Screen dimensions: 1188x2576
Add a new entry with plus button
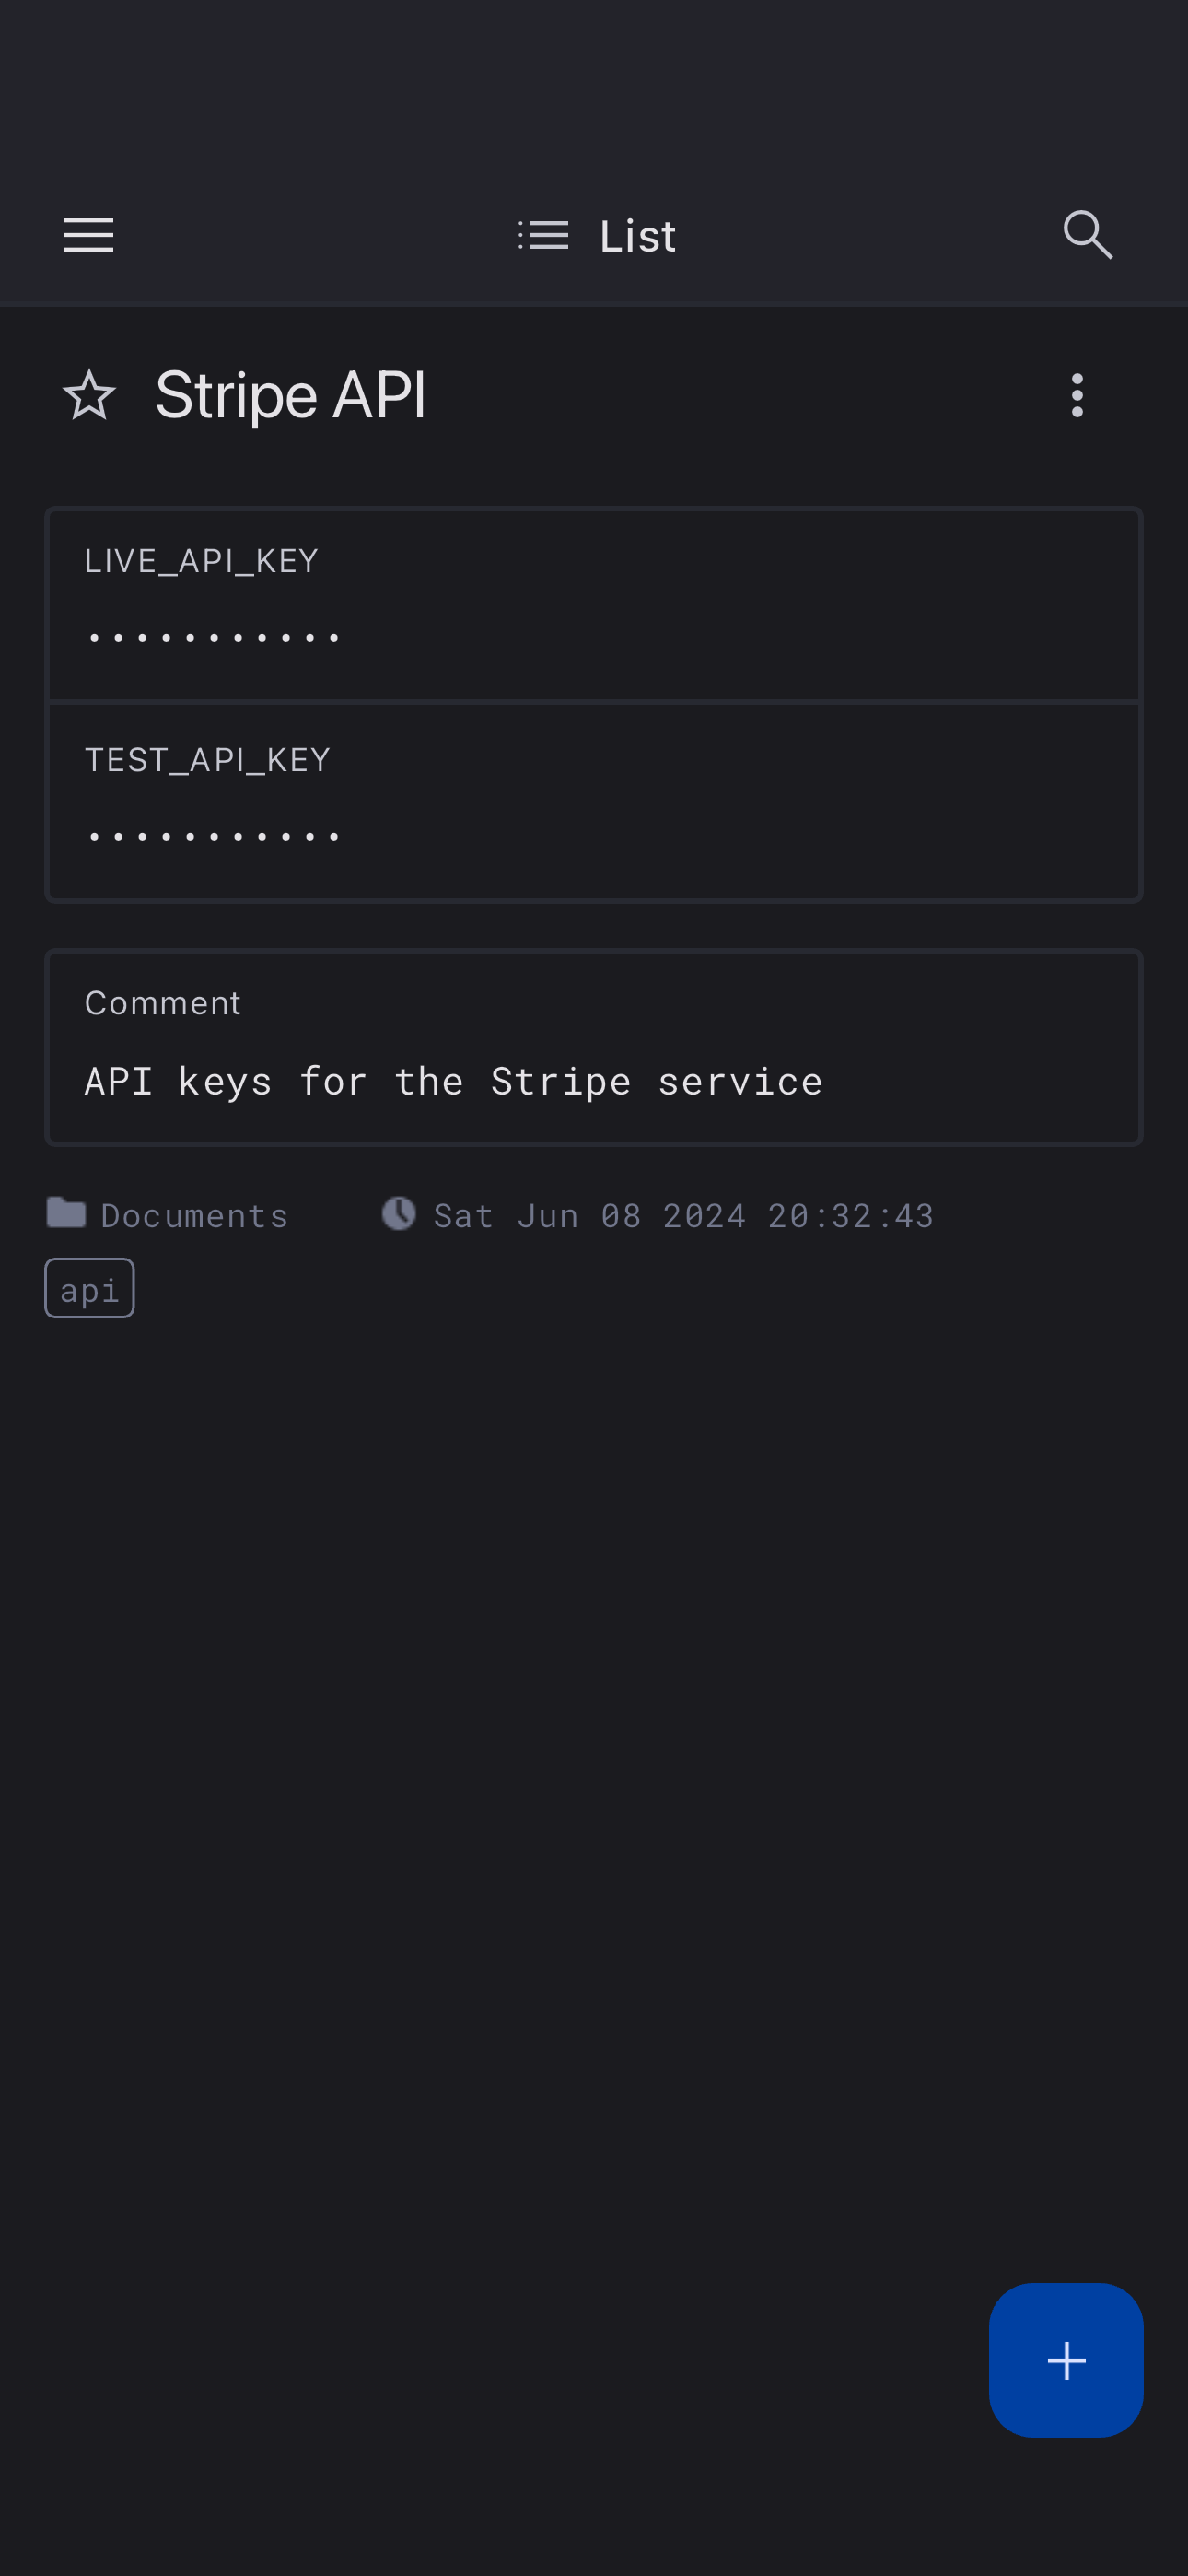(1065, 2359)
